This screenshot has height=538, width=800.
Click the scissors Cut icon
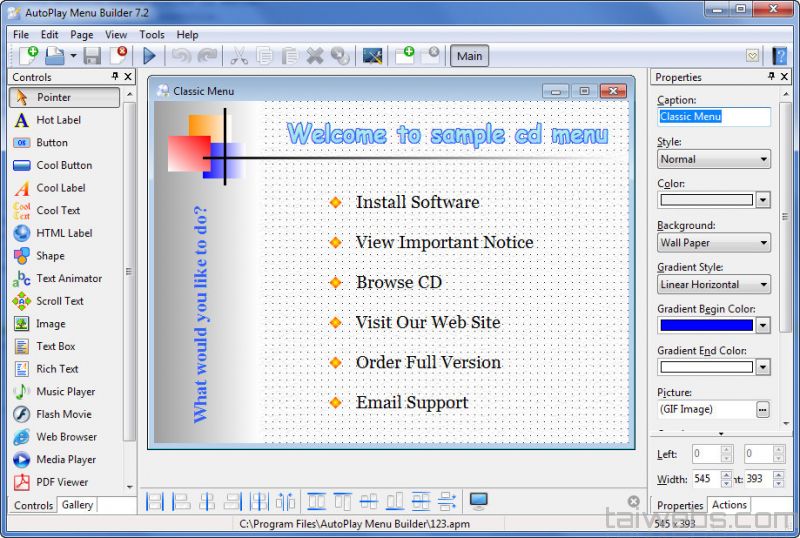click(x=239, y=56)
